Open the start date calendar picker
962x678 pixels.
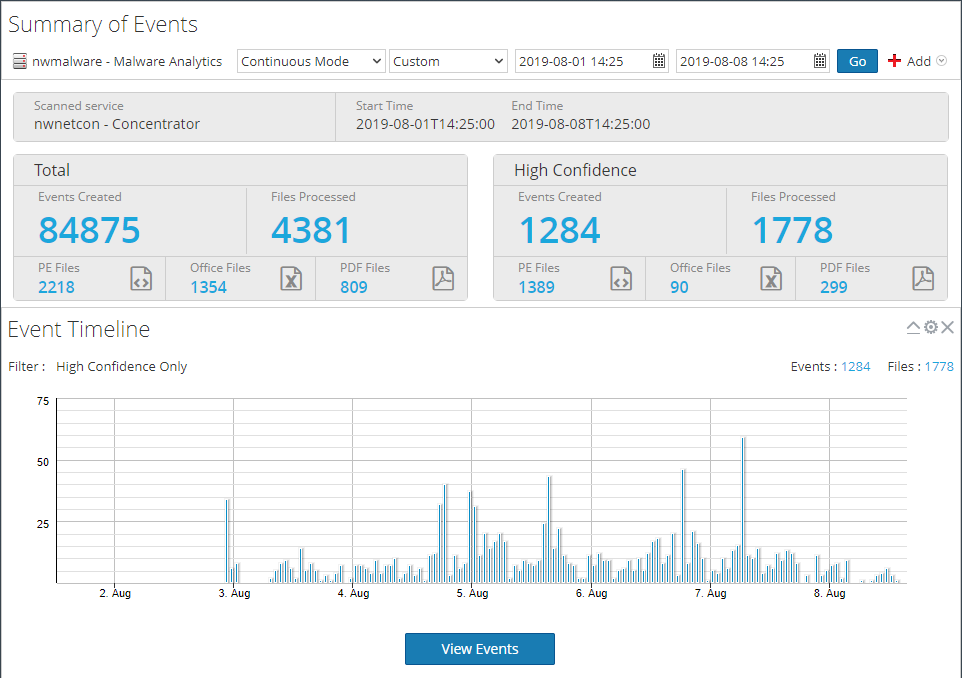click(x=659, y=61)
